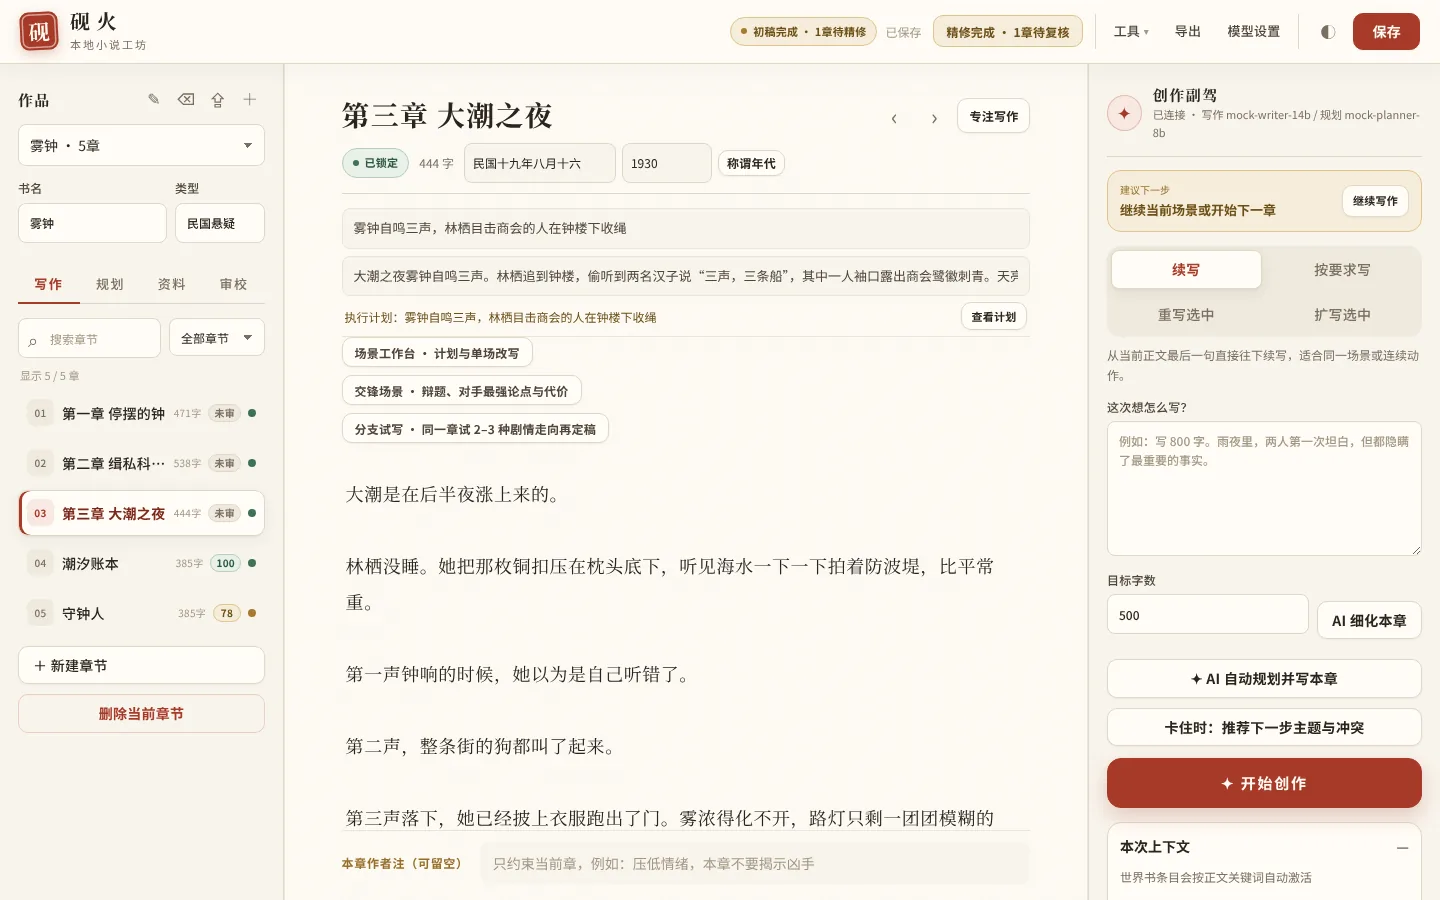Switch to the 审校 tab
The width and height of the screenshot is (1440, 900).
[234, 284]
